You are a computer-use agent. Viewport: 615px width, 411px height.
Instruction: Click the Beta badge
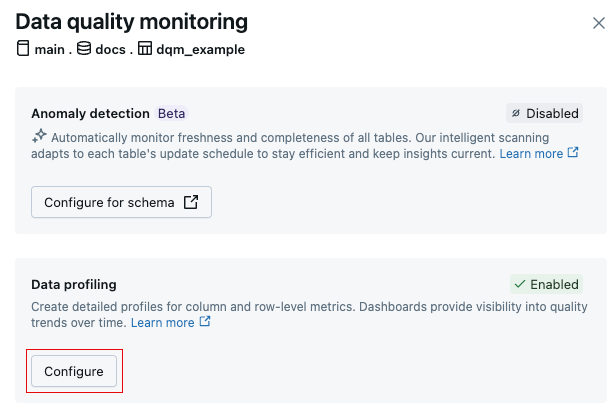click(x=171, y=114)
